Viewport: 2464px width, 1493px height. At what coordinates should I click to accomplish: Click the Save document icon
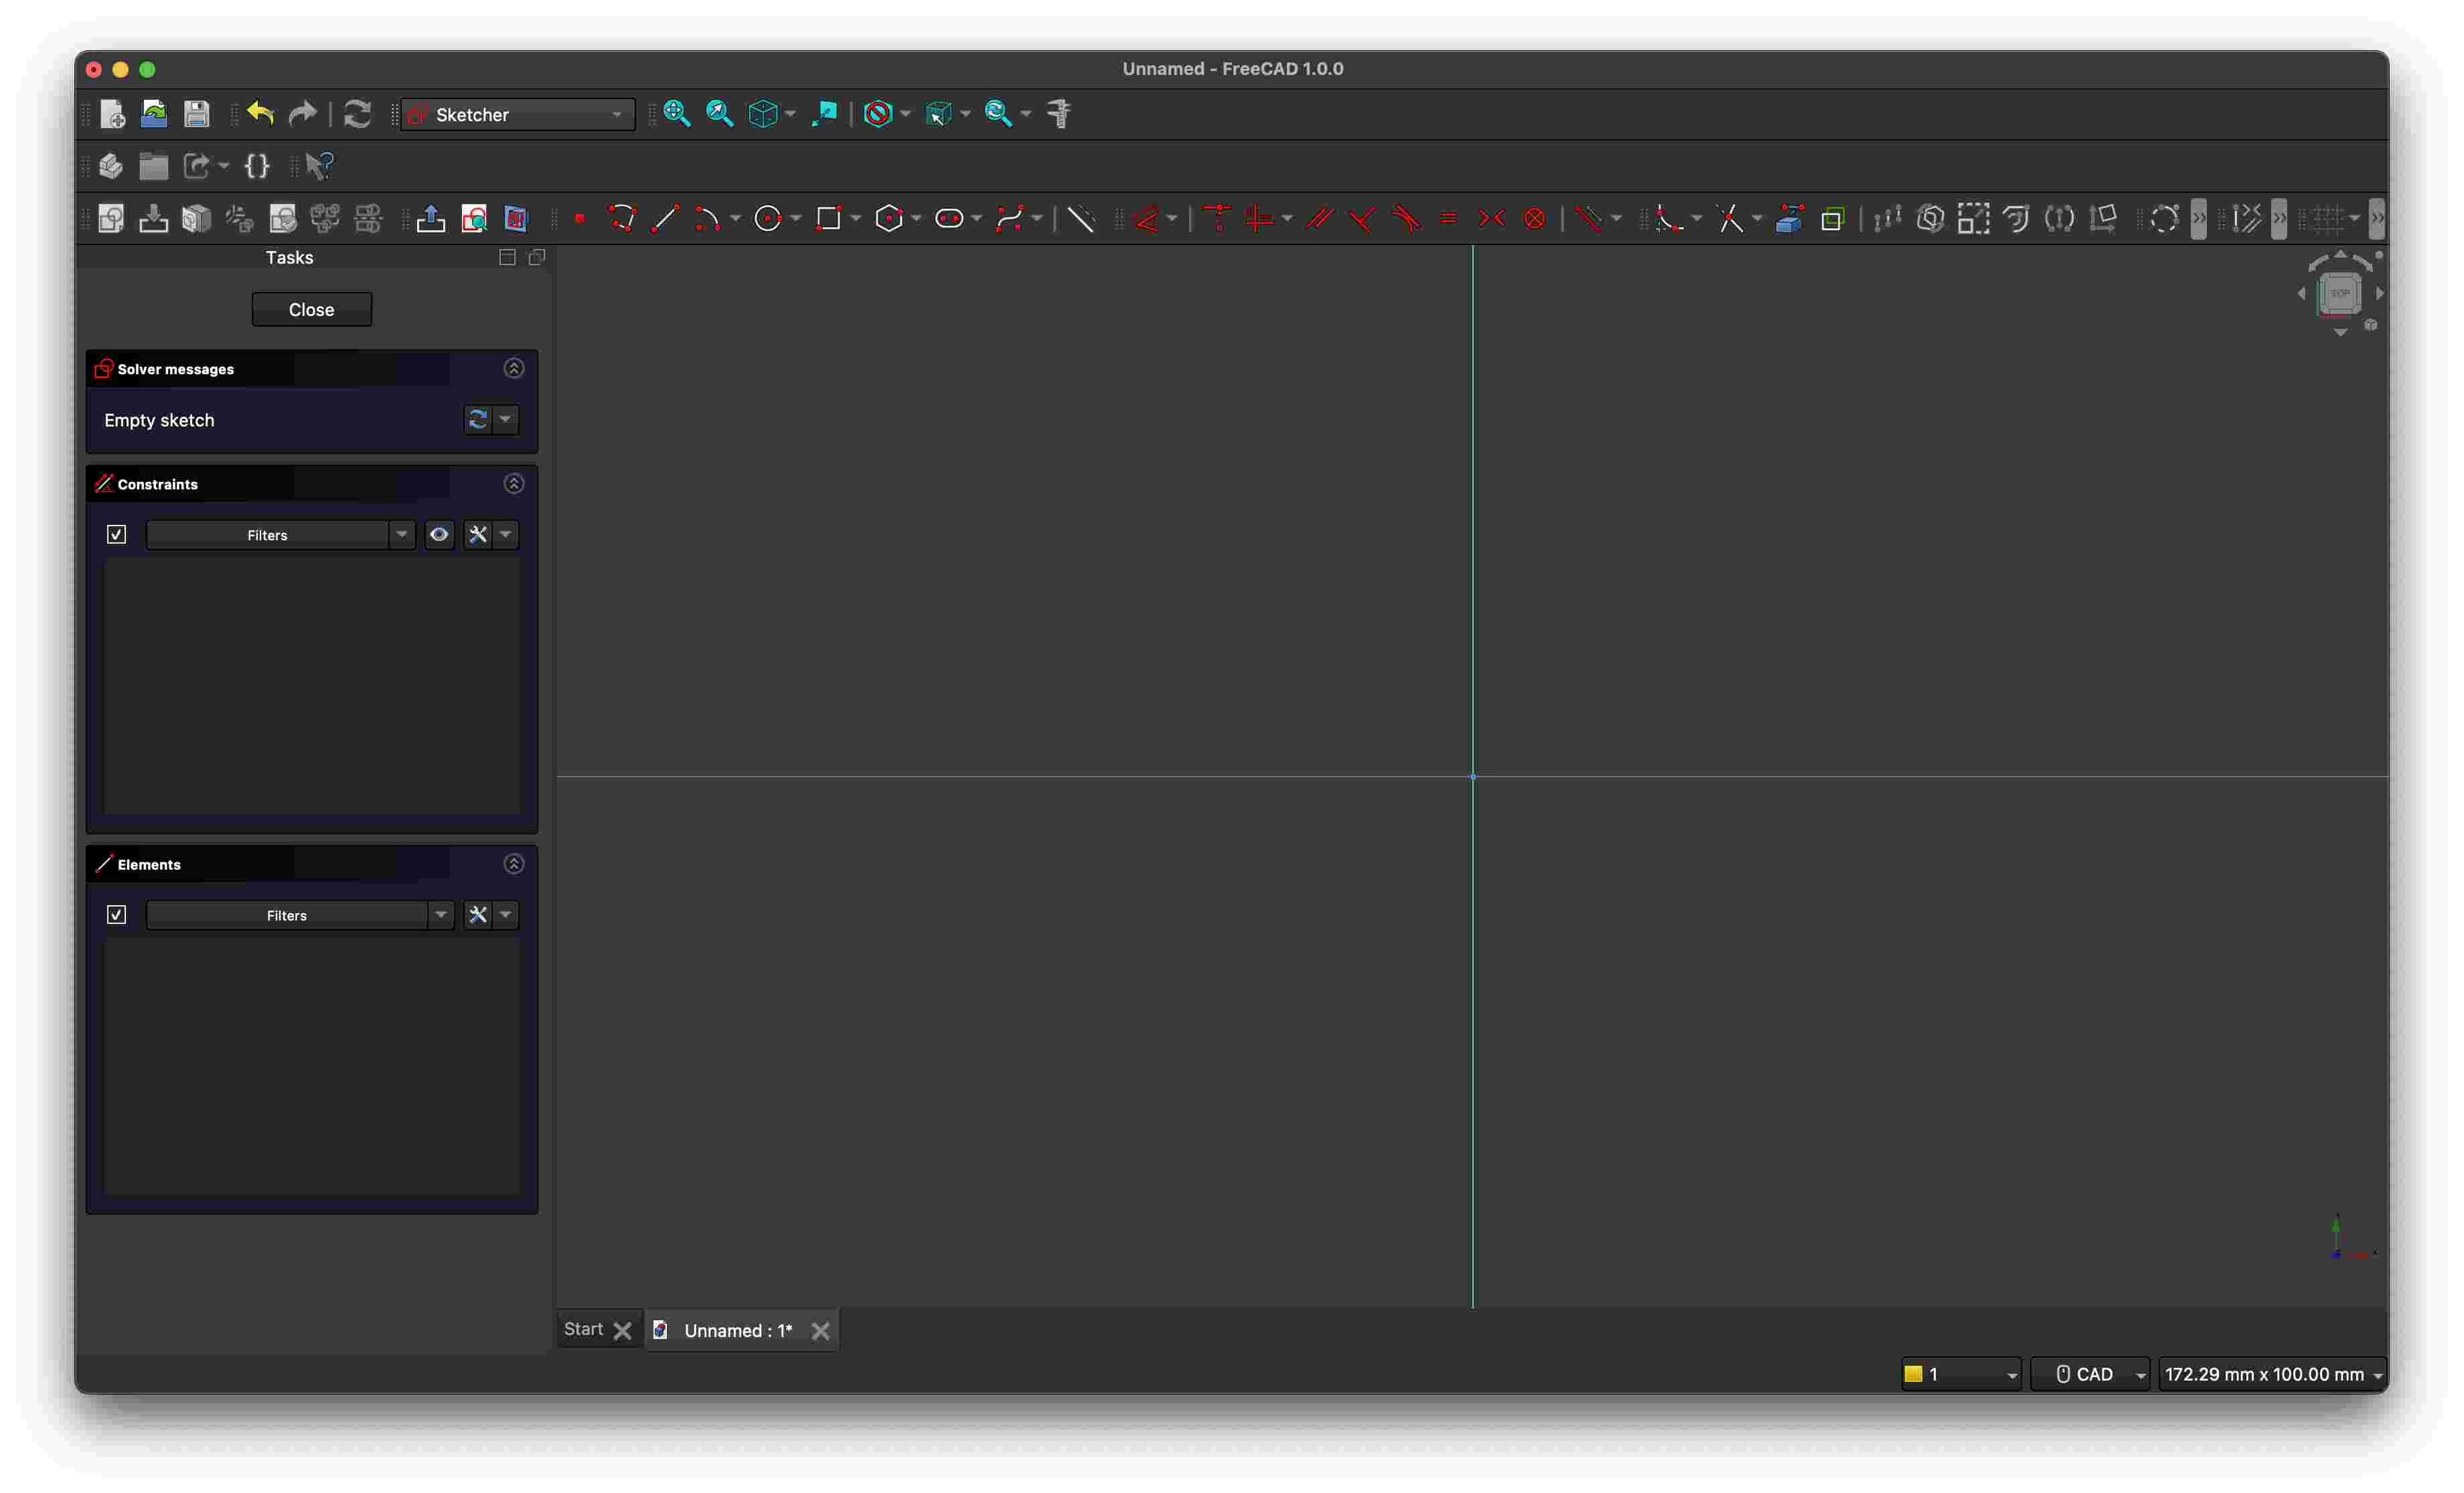[196, 114]
